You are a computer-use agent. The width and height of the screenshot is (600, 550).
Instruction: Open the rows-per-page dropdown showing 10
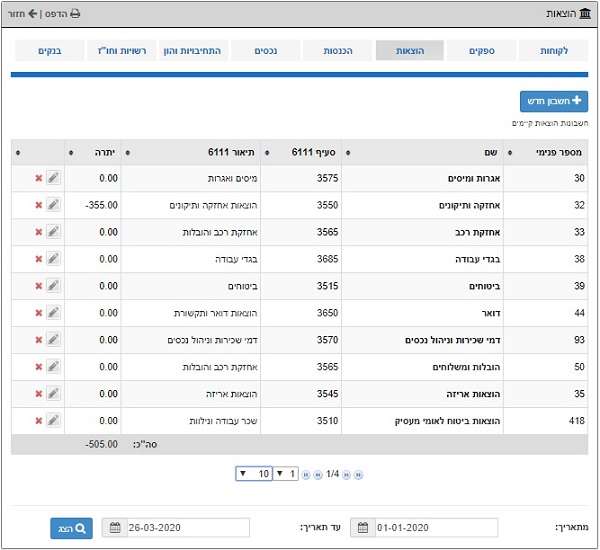pyautogui.click(x=254, y=474)
